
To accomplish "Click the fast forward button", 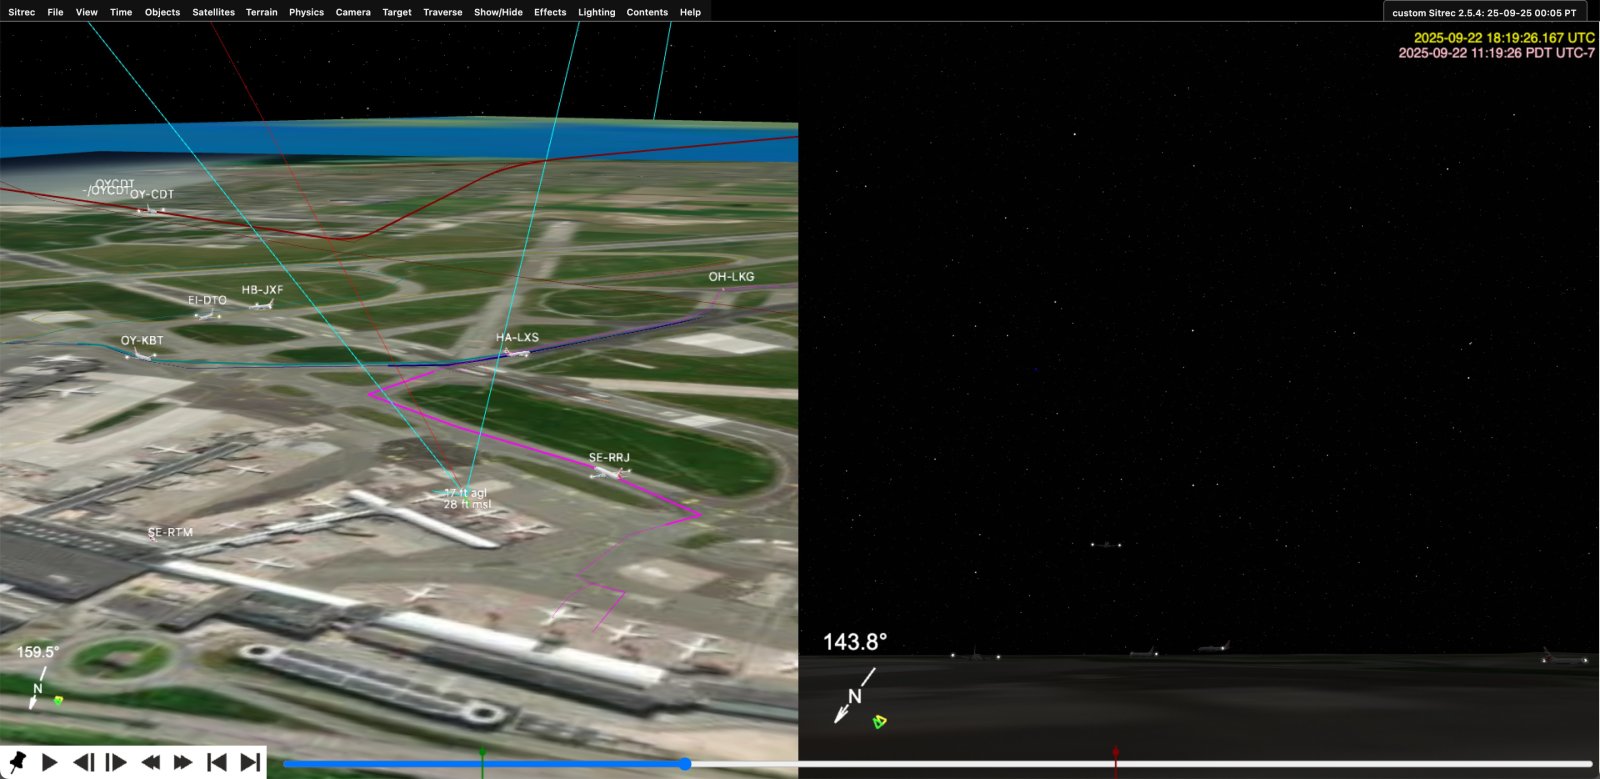I will point(183,762).
